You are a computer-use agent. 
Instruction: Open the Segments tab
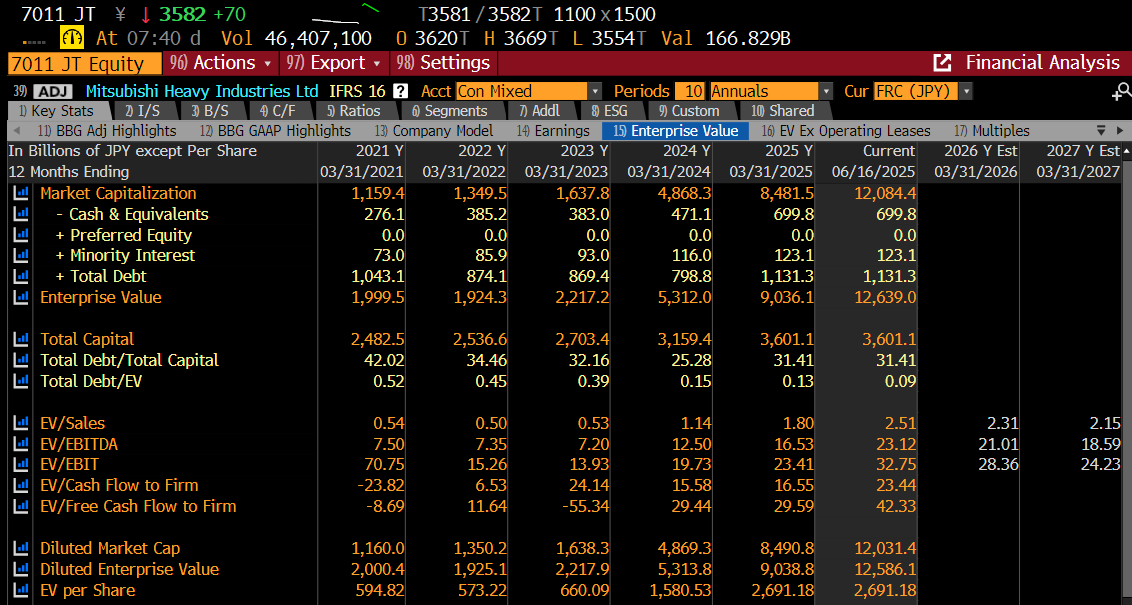449,111
